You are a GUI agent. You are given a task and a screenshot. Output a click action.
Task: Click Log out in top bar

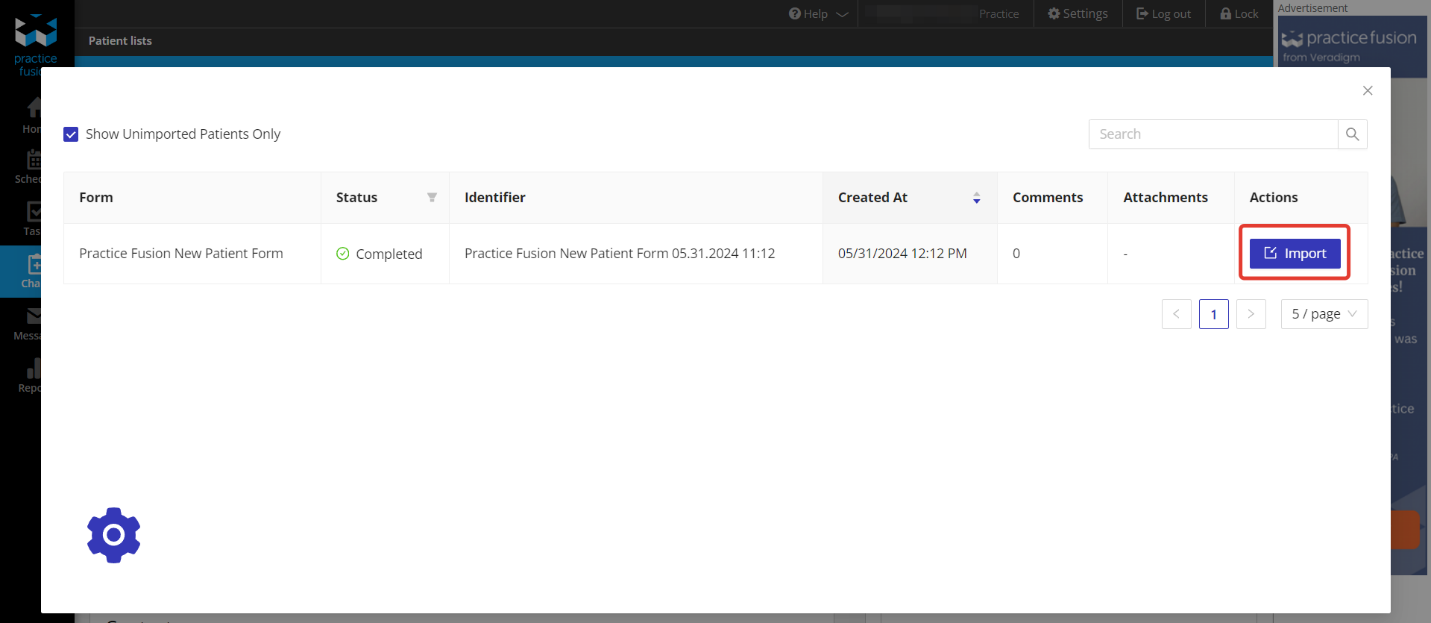[1163, 14]
